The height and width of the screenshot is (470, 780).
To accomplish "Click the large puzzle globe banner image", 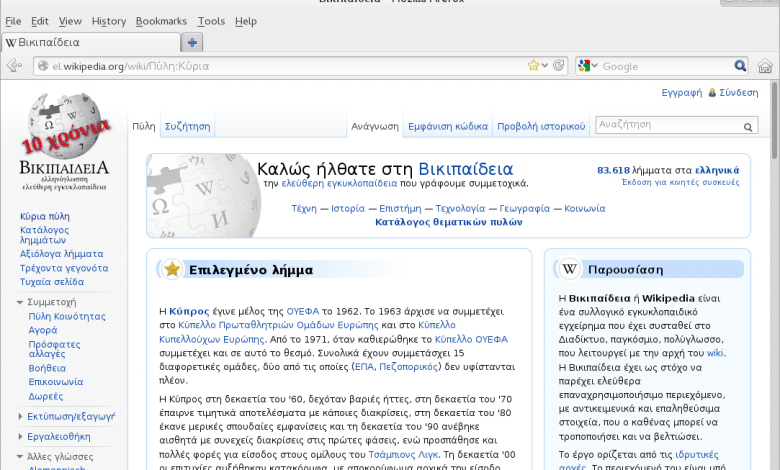I will (204, 195).
